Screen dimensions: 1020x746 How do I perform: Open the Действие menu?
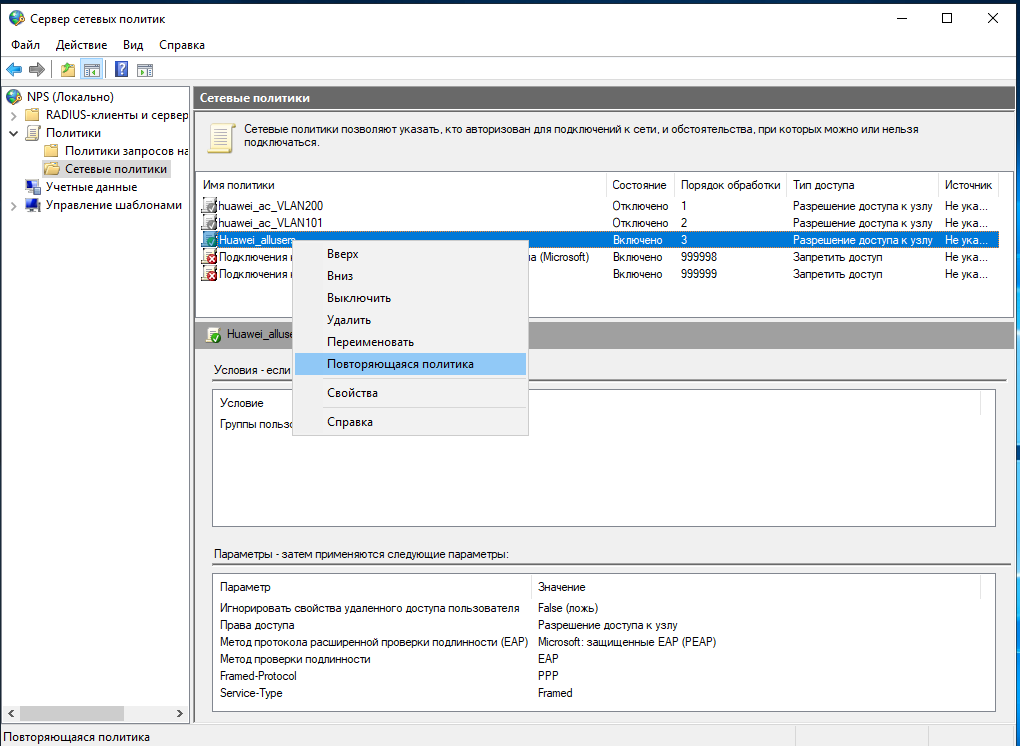(x=81, y=45)
